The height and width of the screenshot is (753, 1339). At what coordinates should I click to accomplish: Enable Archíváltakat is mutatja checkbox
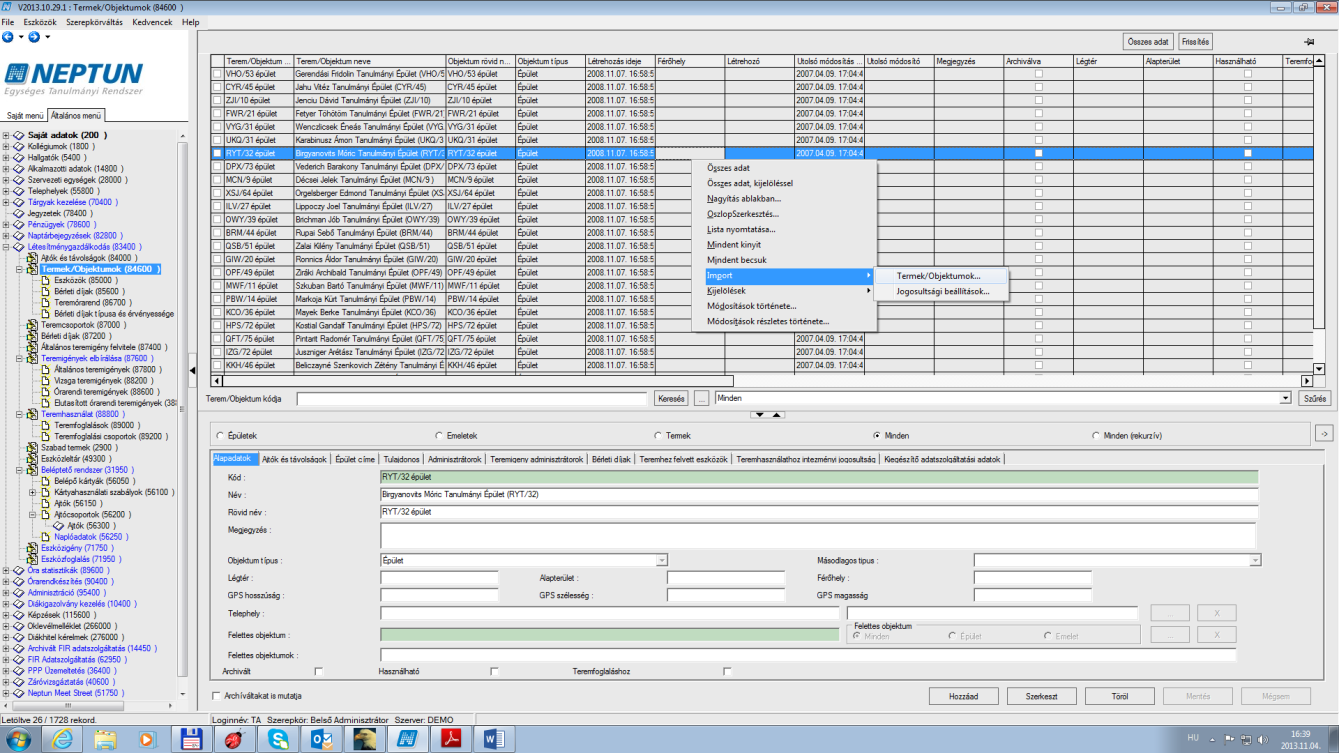pyautogui.click(x=217, y=696)
